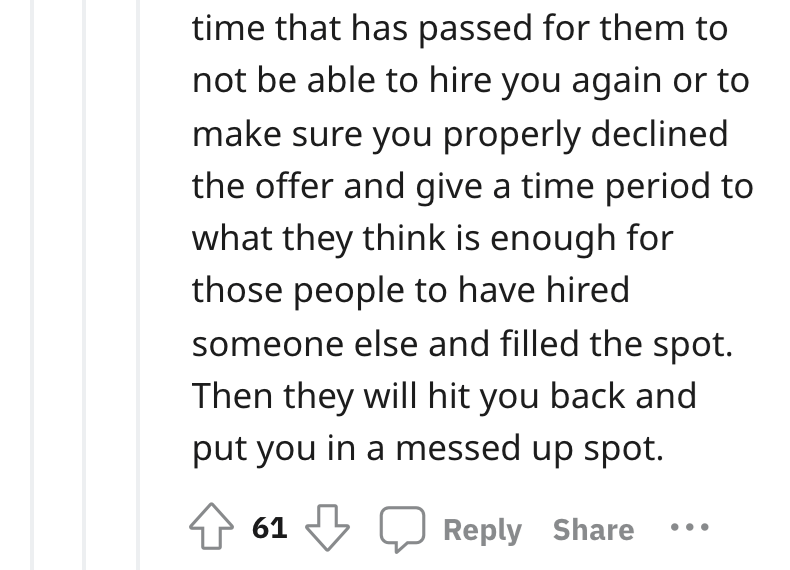Click the text 'put you in a messed up spot.'

[428, 450]
